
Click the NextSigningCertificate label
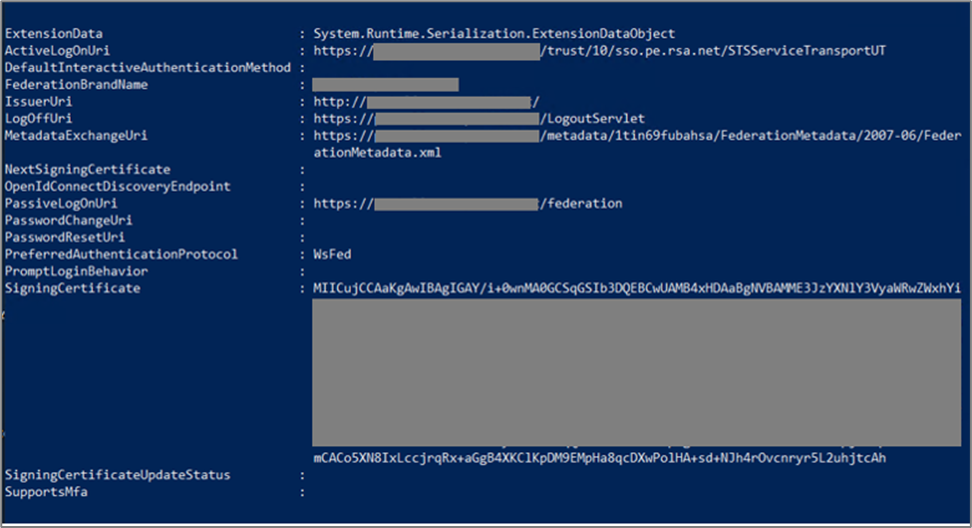click(x=87, y=169)
